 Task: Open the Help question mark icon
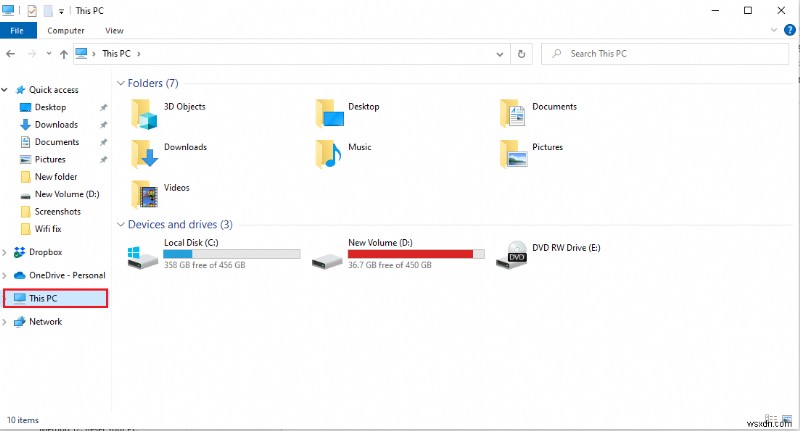(x=789, y=30)
